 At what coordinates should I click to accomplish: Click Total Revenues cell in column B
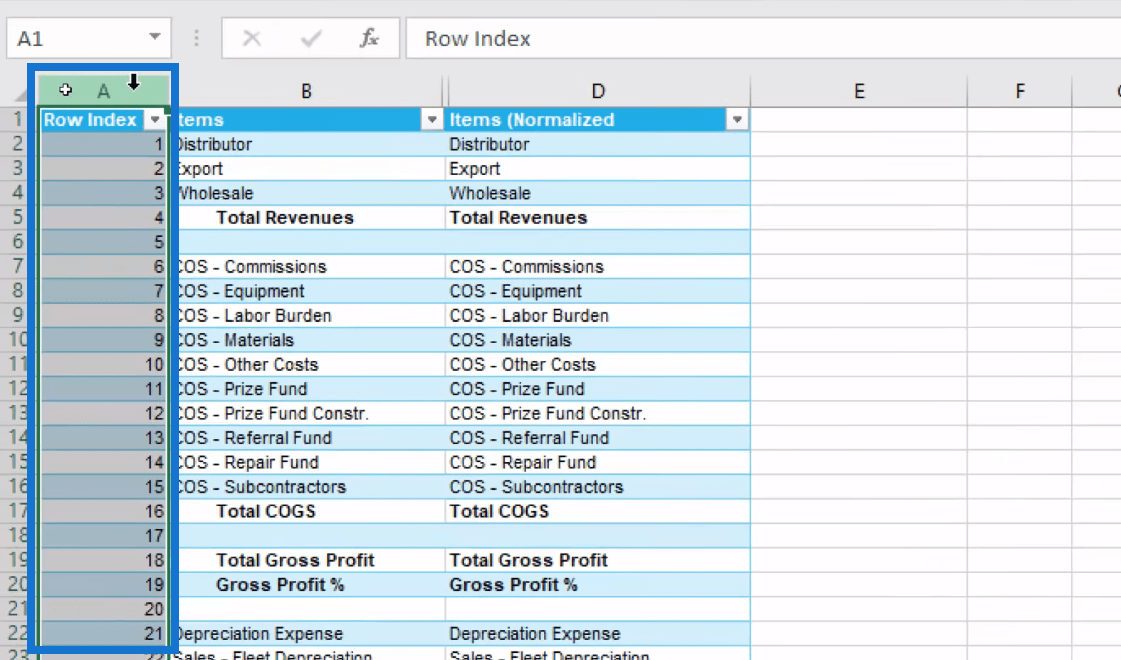(x=307, y=217)
